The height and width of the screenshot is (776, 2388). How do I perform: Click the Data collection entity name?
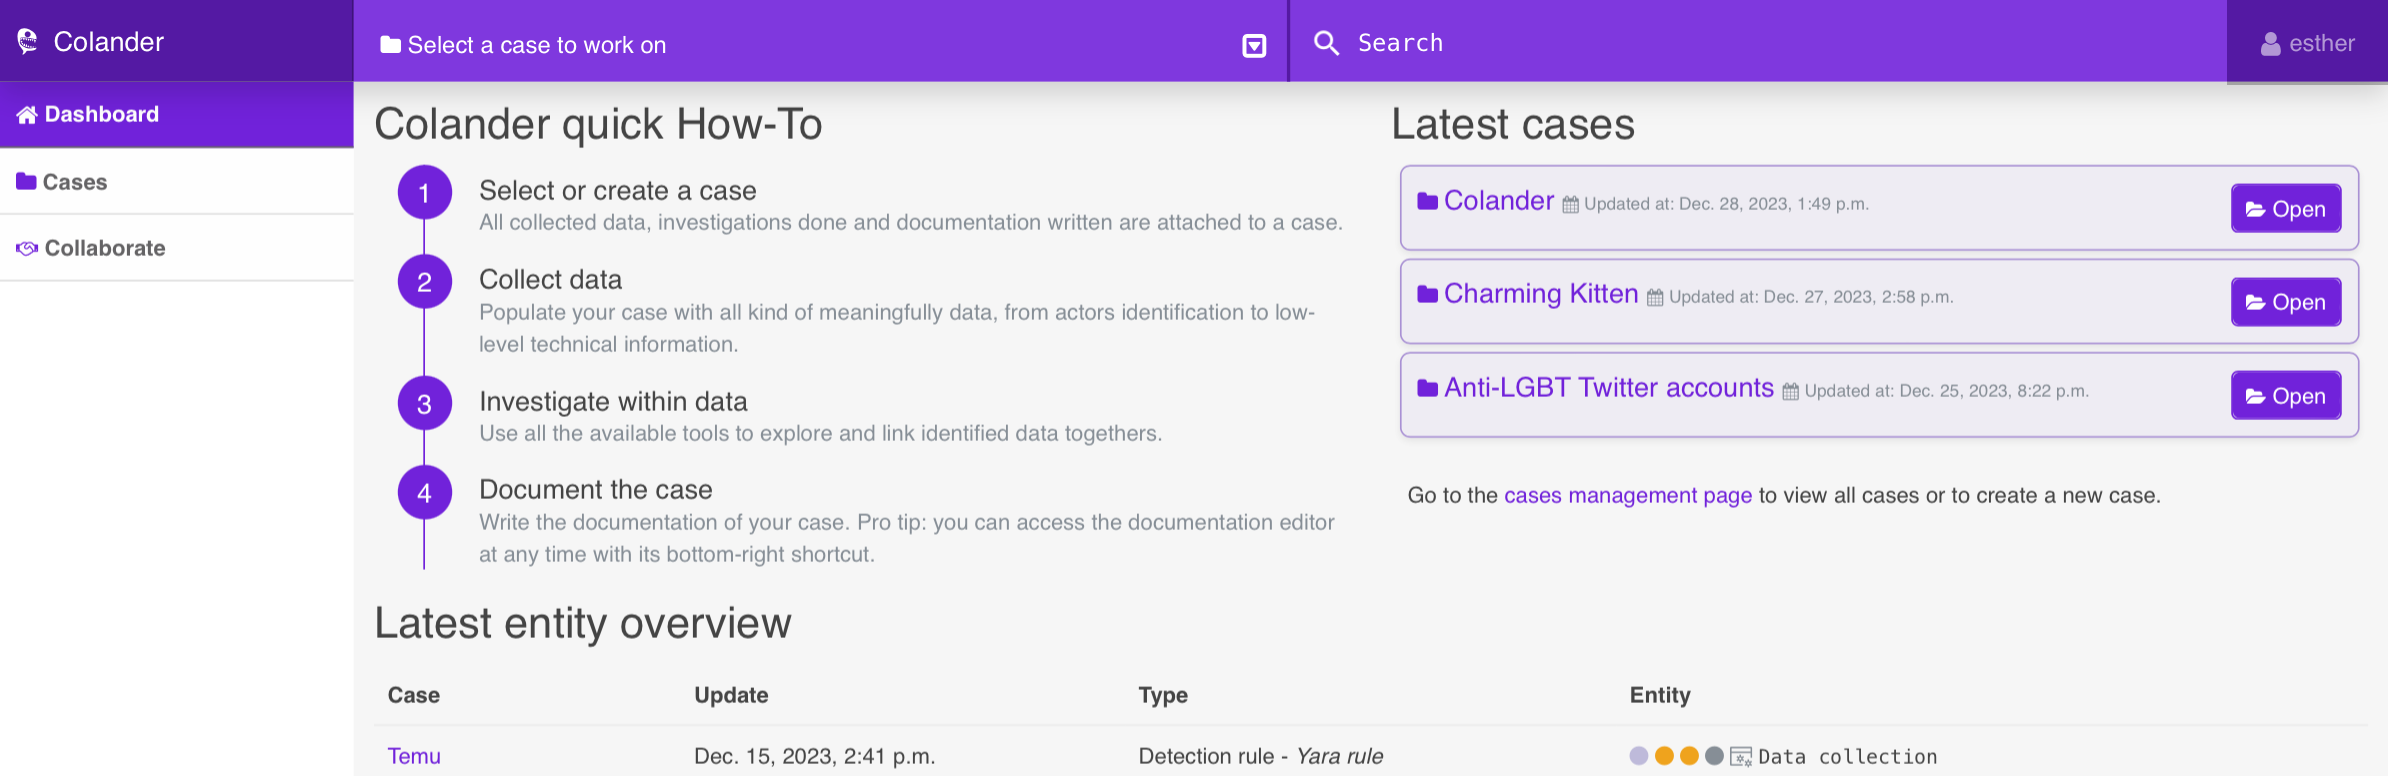pyautogui.click(x=1848, y=757)
